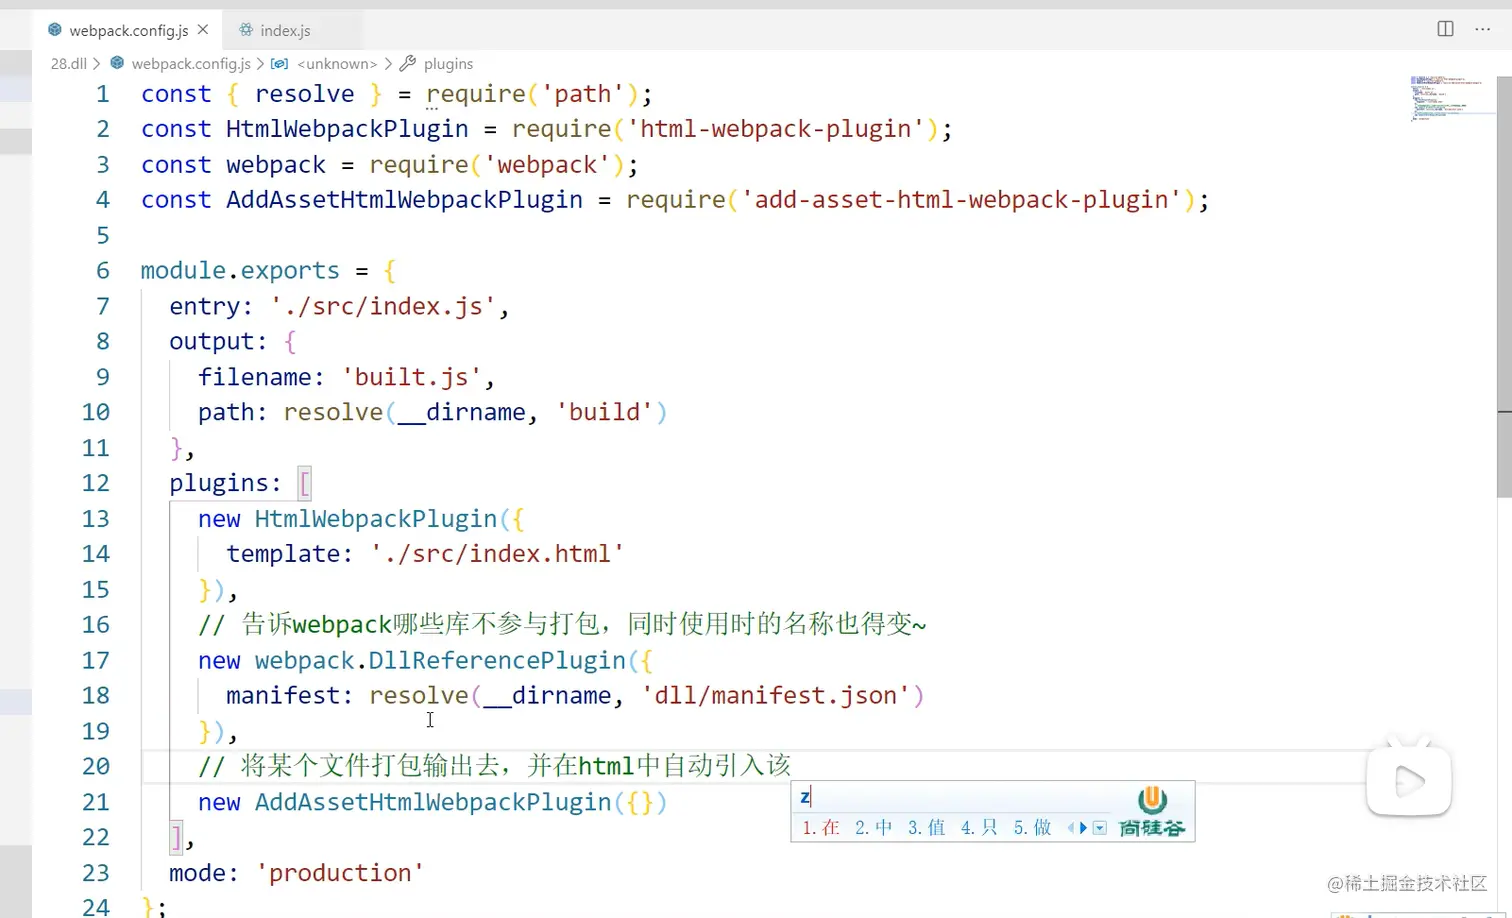Click the 'webpack' string on line 3
This screenshot has height=918, width=1512.
[x=547, y=165]
